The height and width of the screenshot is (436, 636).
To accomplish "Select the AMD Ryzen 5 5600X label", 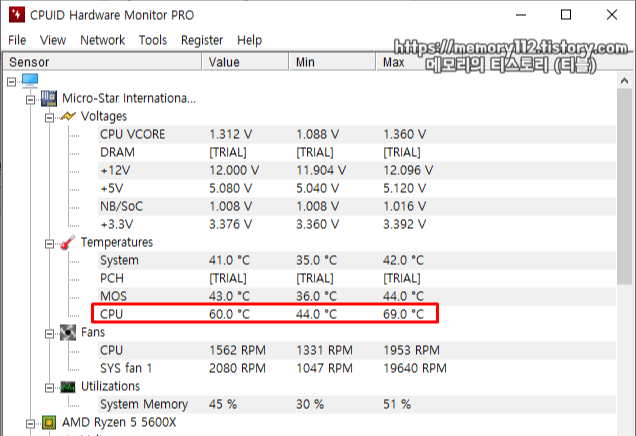I will pos(119,423).
